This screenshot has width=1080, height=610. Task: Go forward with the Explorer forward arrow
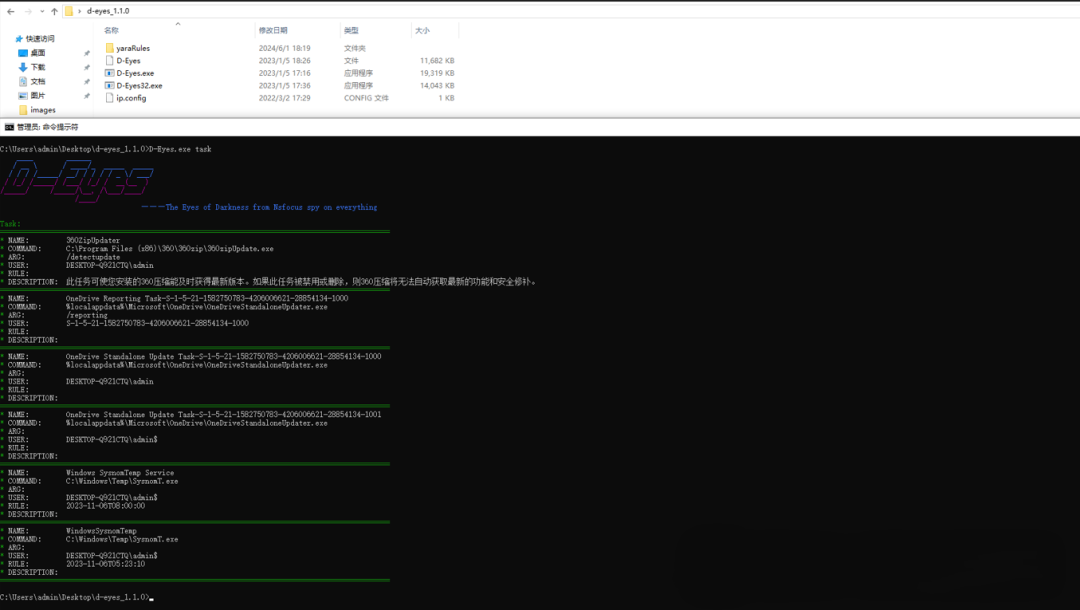click(28, 11)
